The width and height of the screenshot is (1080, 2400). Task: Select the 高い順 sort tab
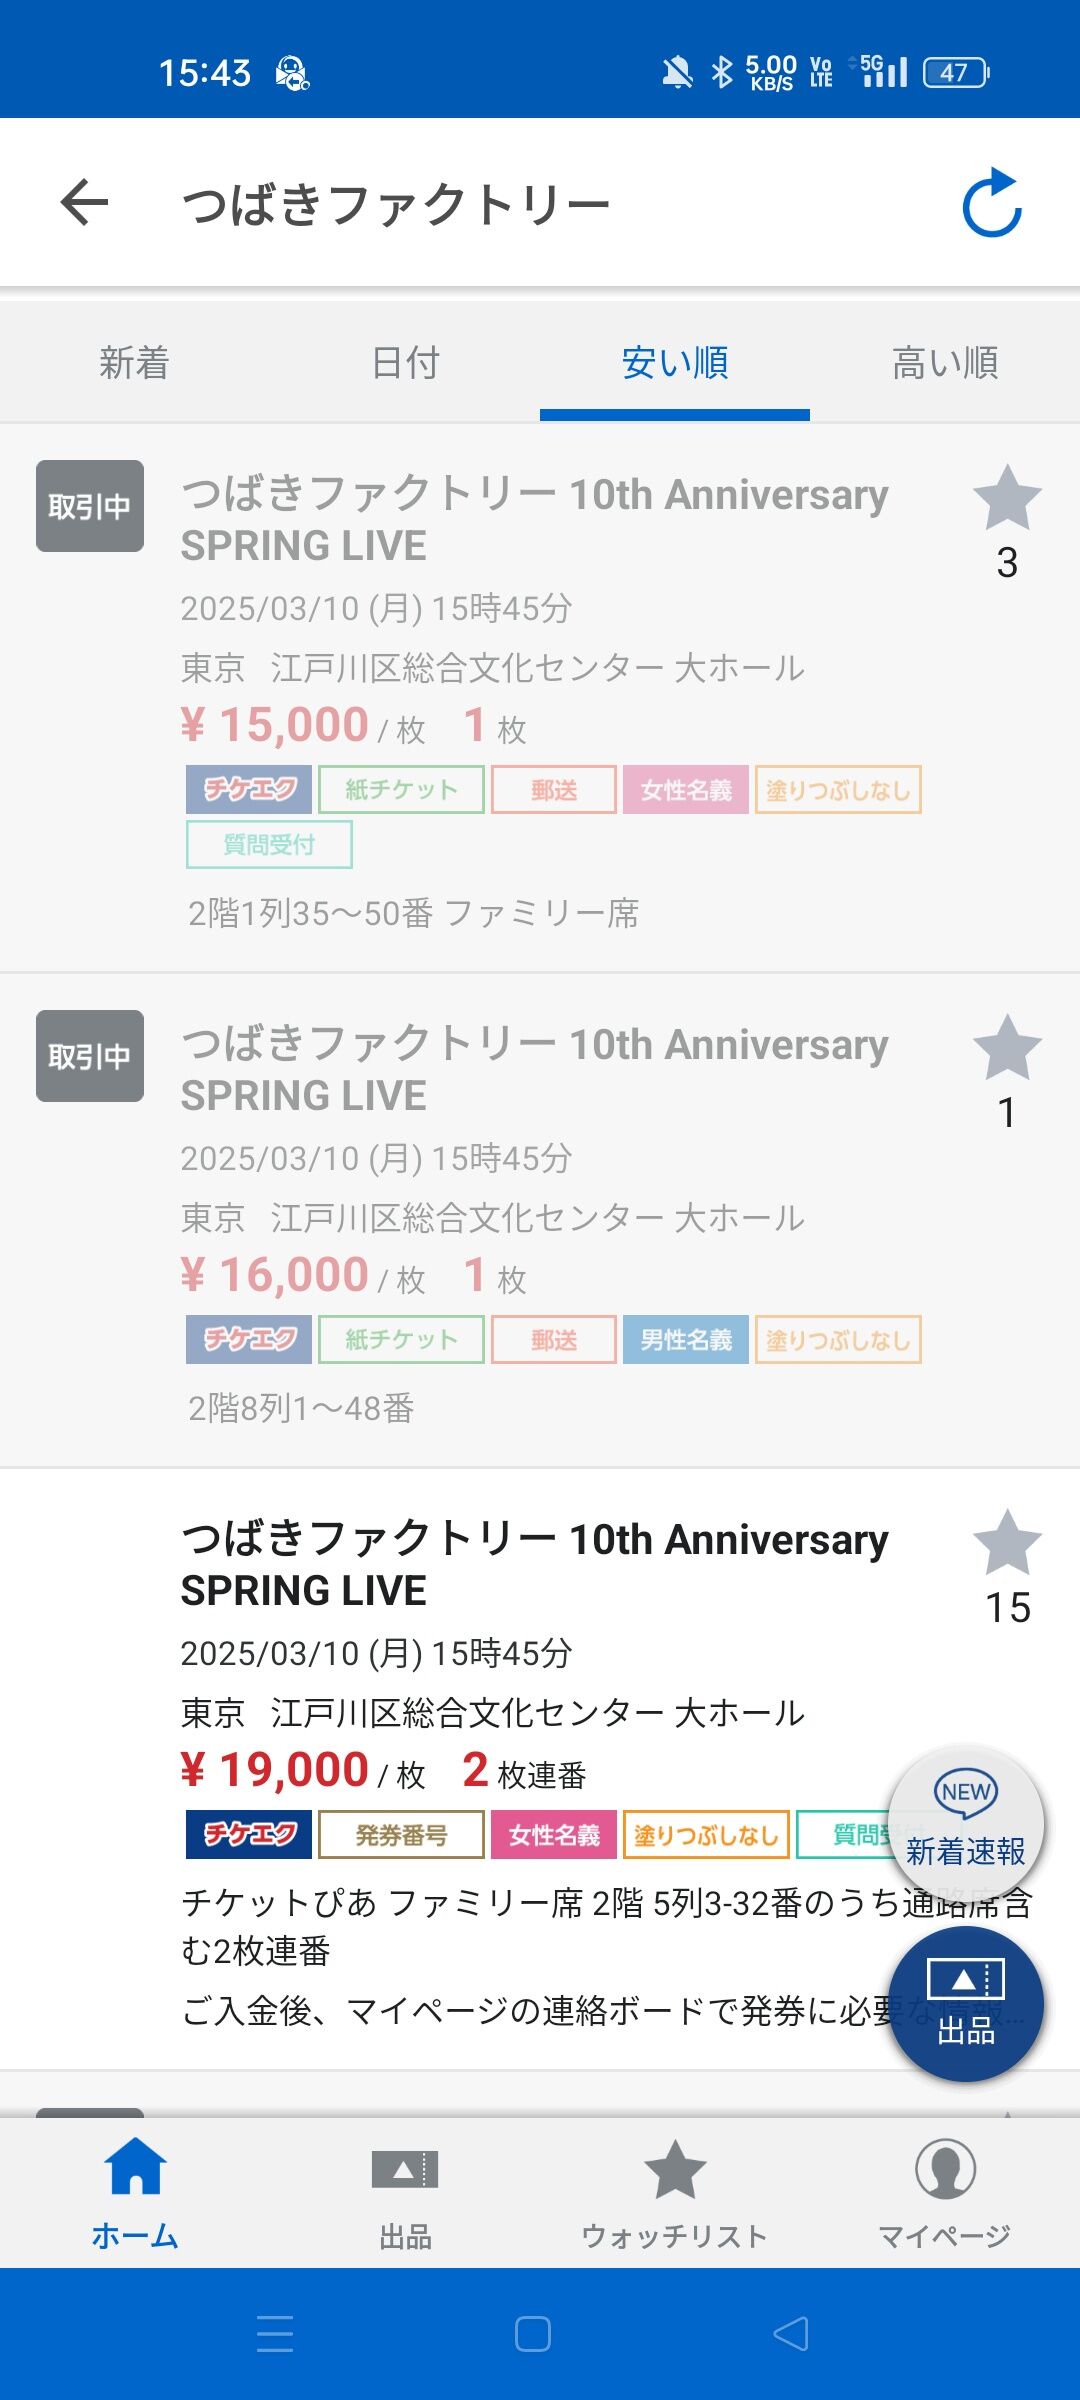pos(945,362)
